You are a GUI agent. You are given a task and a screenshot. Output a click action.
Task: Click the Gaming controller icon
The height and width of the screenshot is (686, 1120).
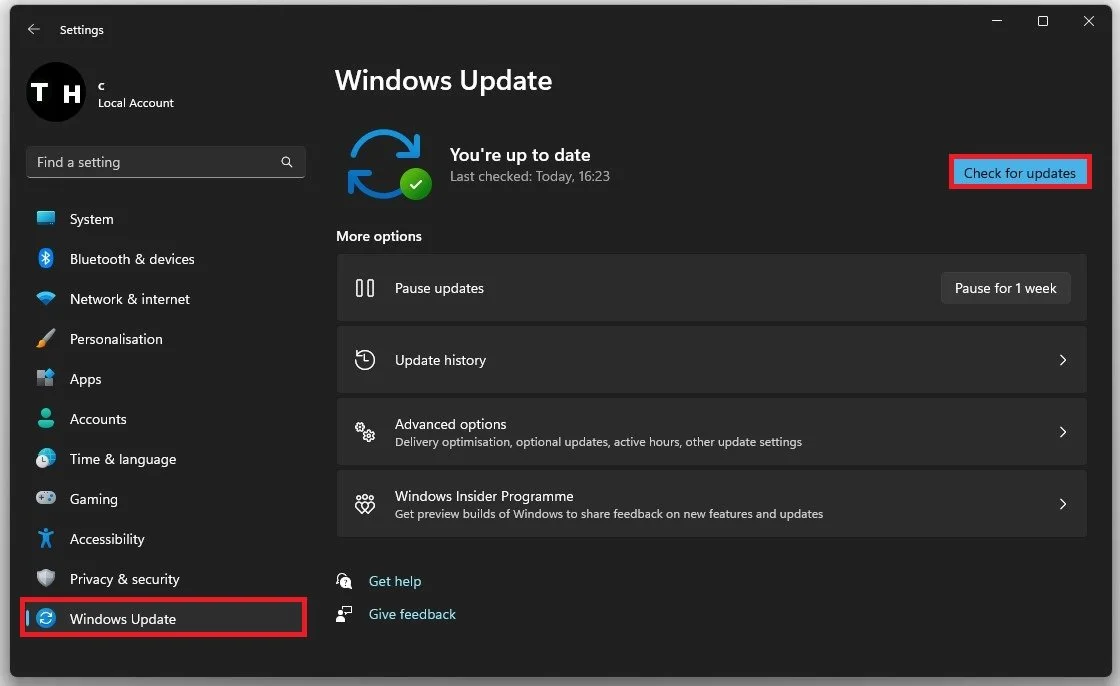(46, 497)
